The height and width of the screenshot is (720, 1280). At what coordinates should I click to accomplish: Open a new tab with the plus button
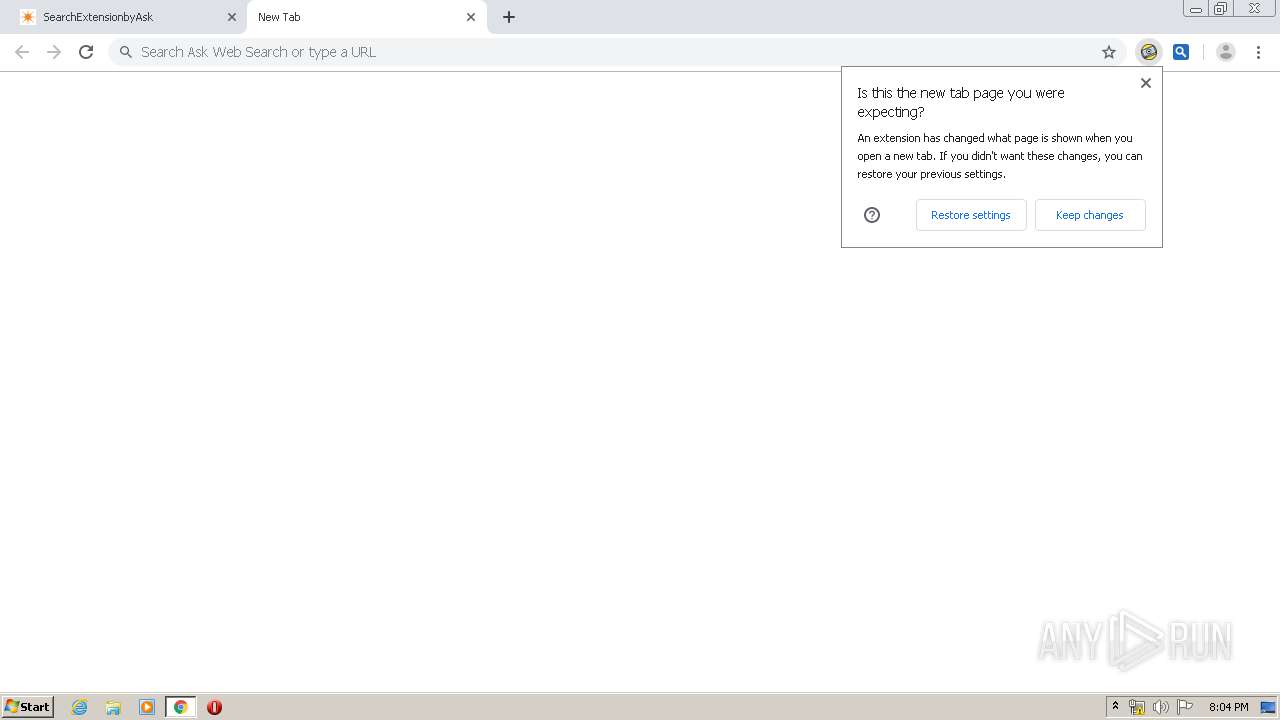[508, 17]
